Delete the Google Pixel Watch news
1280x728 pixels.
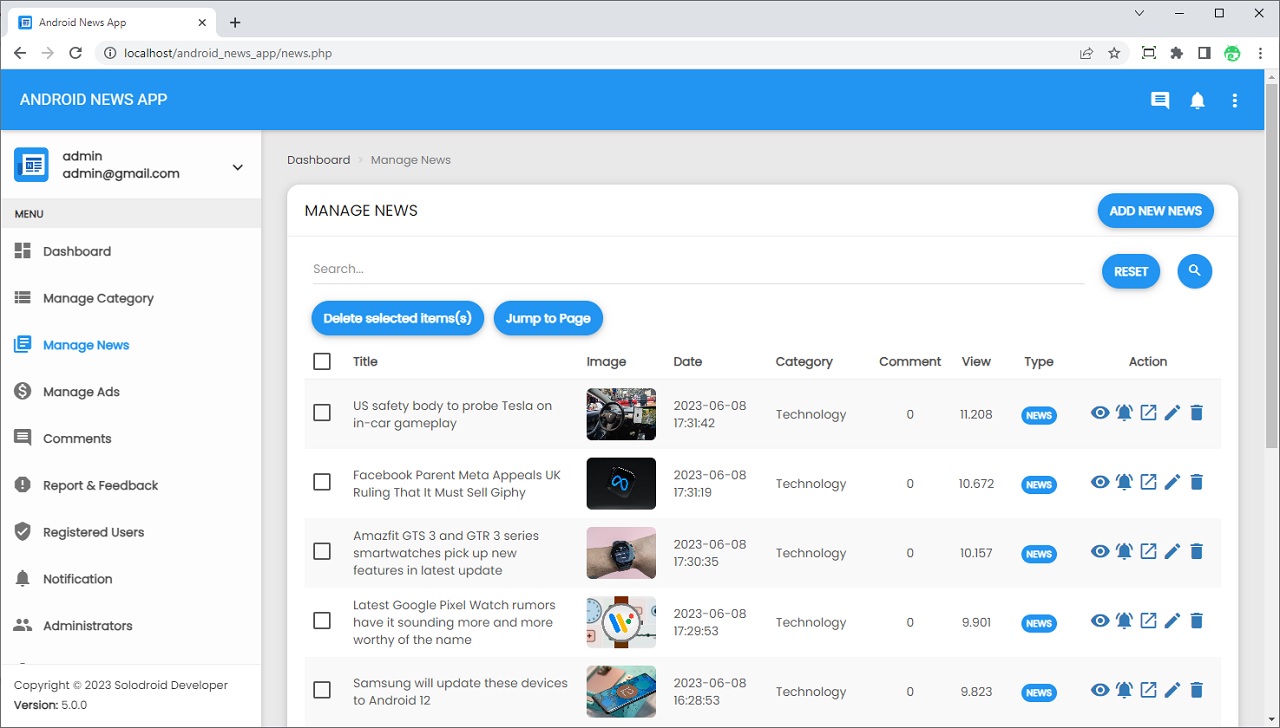pyautogui.click(x=1196, y=621)
